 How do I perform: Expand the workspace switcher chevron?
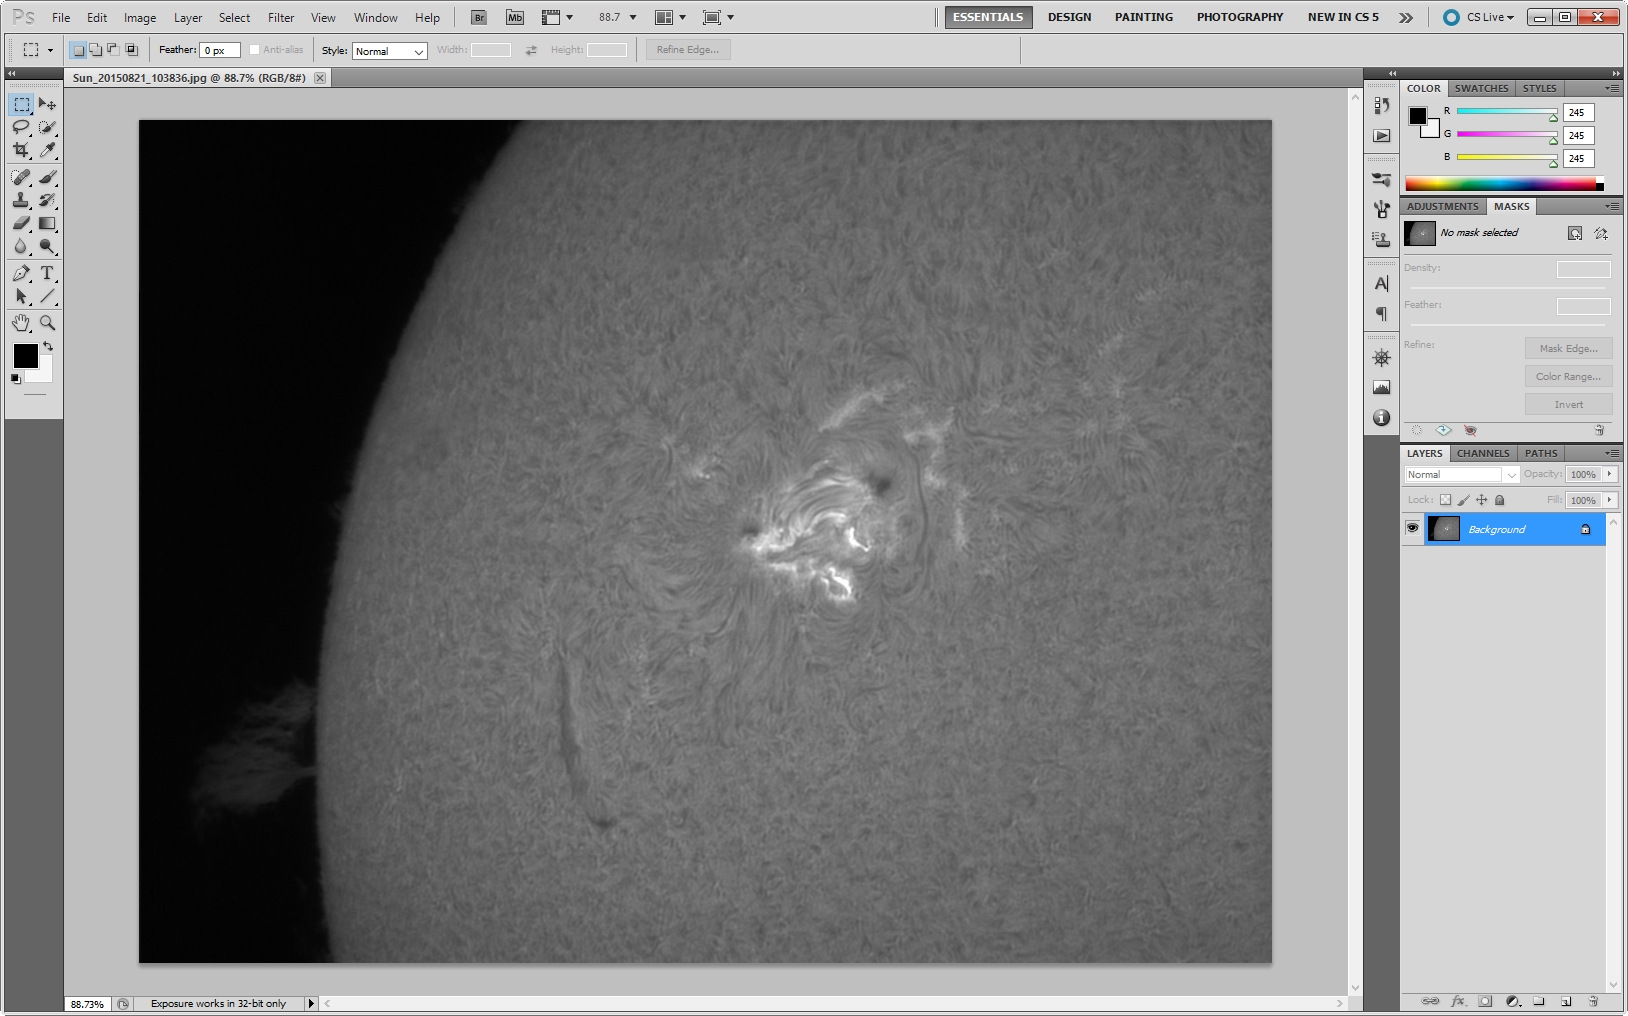click(x=1406, y=17)
